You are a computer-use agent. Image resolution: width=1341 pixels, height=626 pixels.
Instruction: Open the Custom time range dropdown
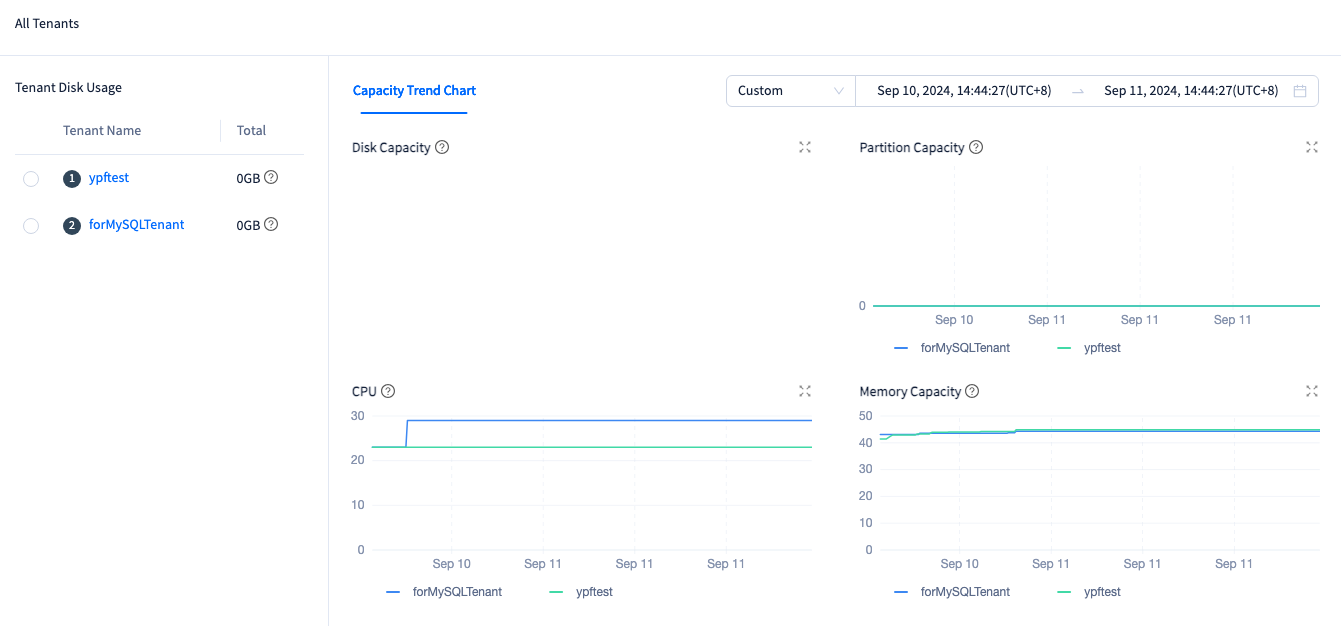point(790,91)
